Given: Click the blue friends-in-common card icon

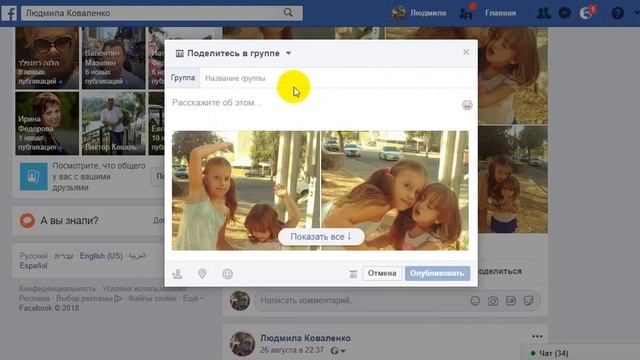Looking at the screenshot, I should [x=33, y=176].
